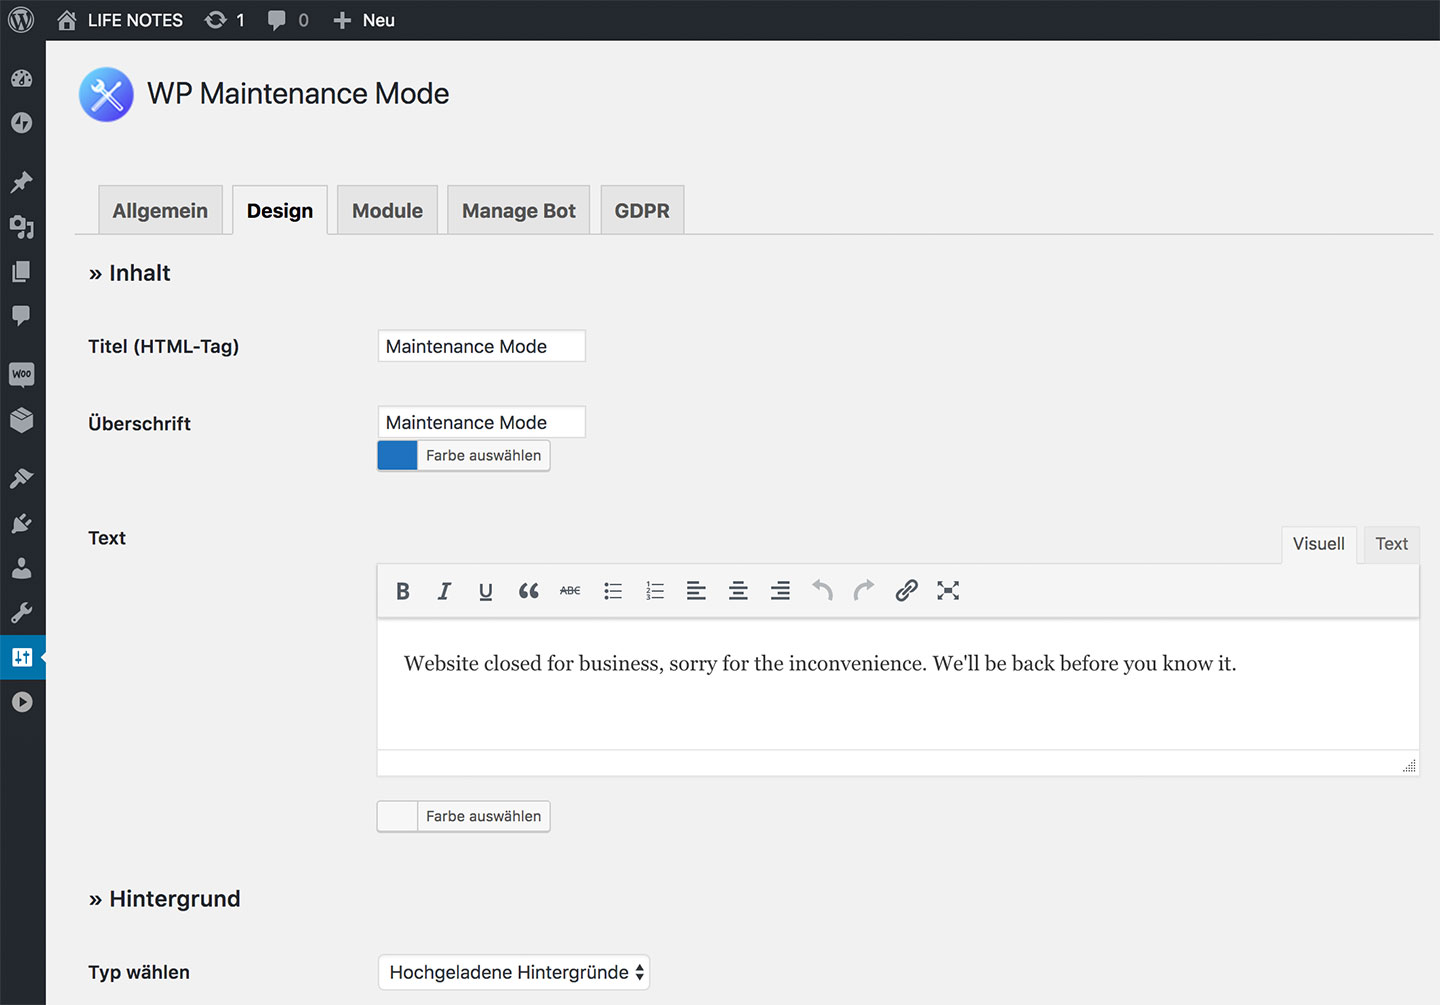
Task: Open Posts via the pushpin icon
Action: tap(22, 181)
